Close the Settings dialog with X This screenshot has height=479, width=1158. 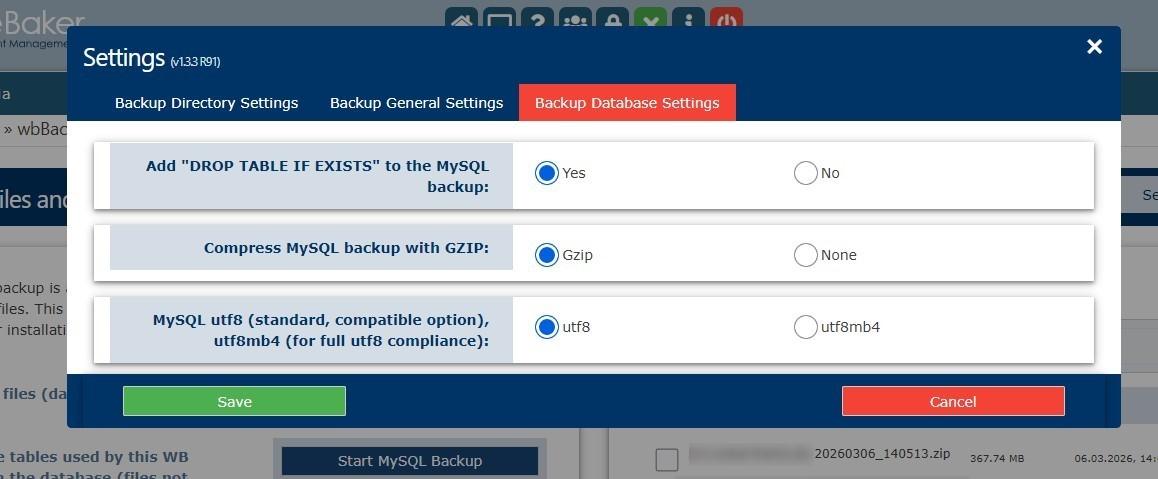point(1094,47)
